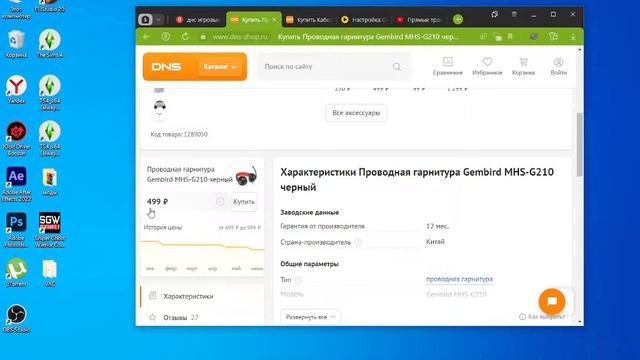Screen dimensions: 640x360
Task: Open Adobe After Effects 2022 desktop shortcut
Action: (16, 184)
